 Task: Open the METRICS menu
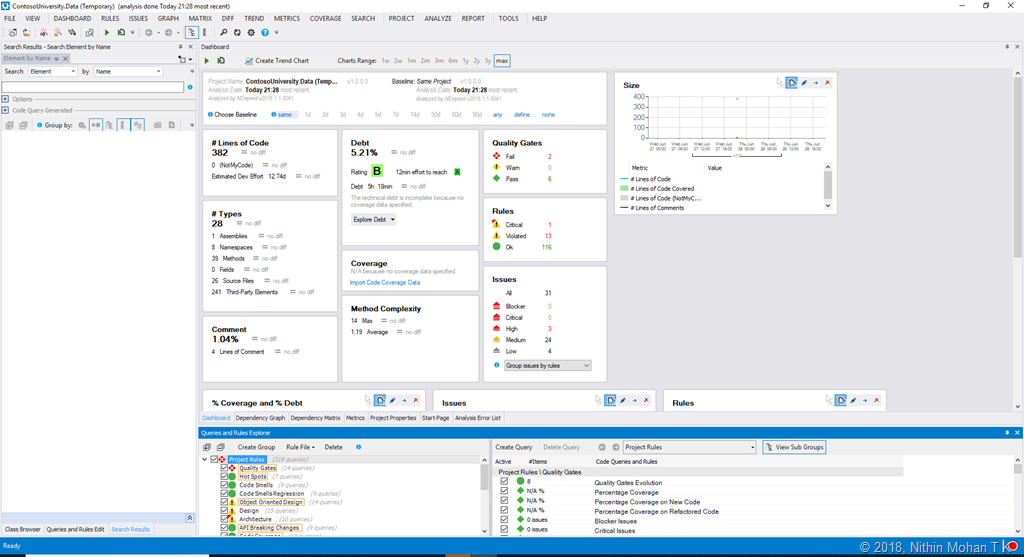click(x=286, y=18)
